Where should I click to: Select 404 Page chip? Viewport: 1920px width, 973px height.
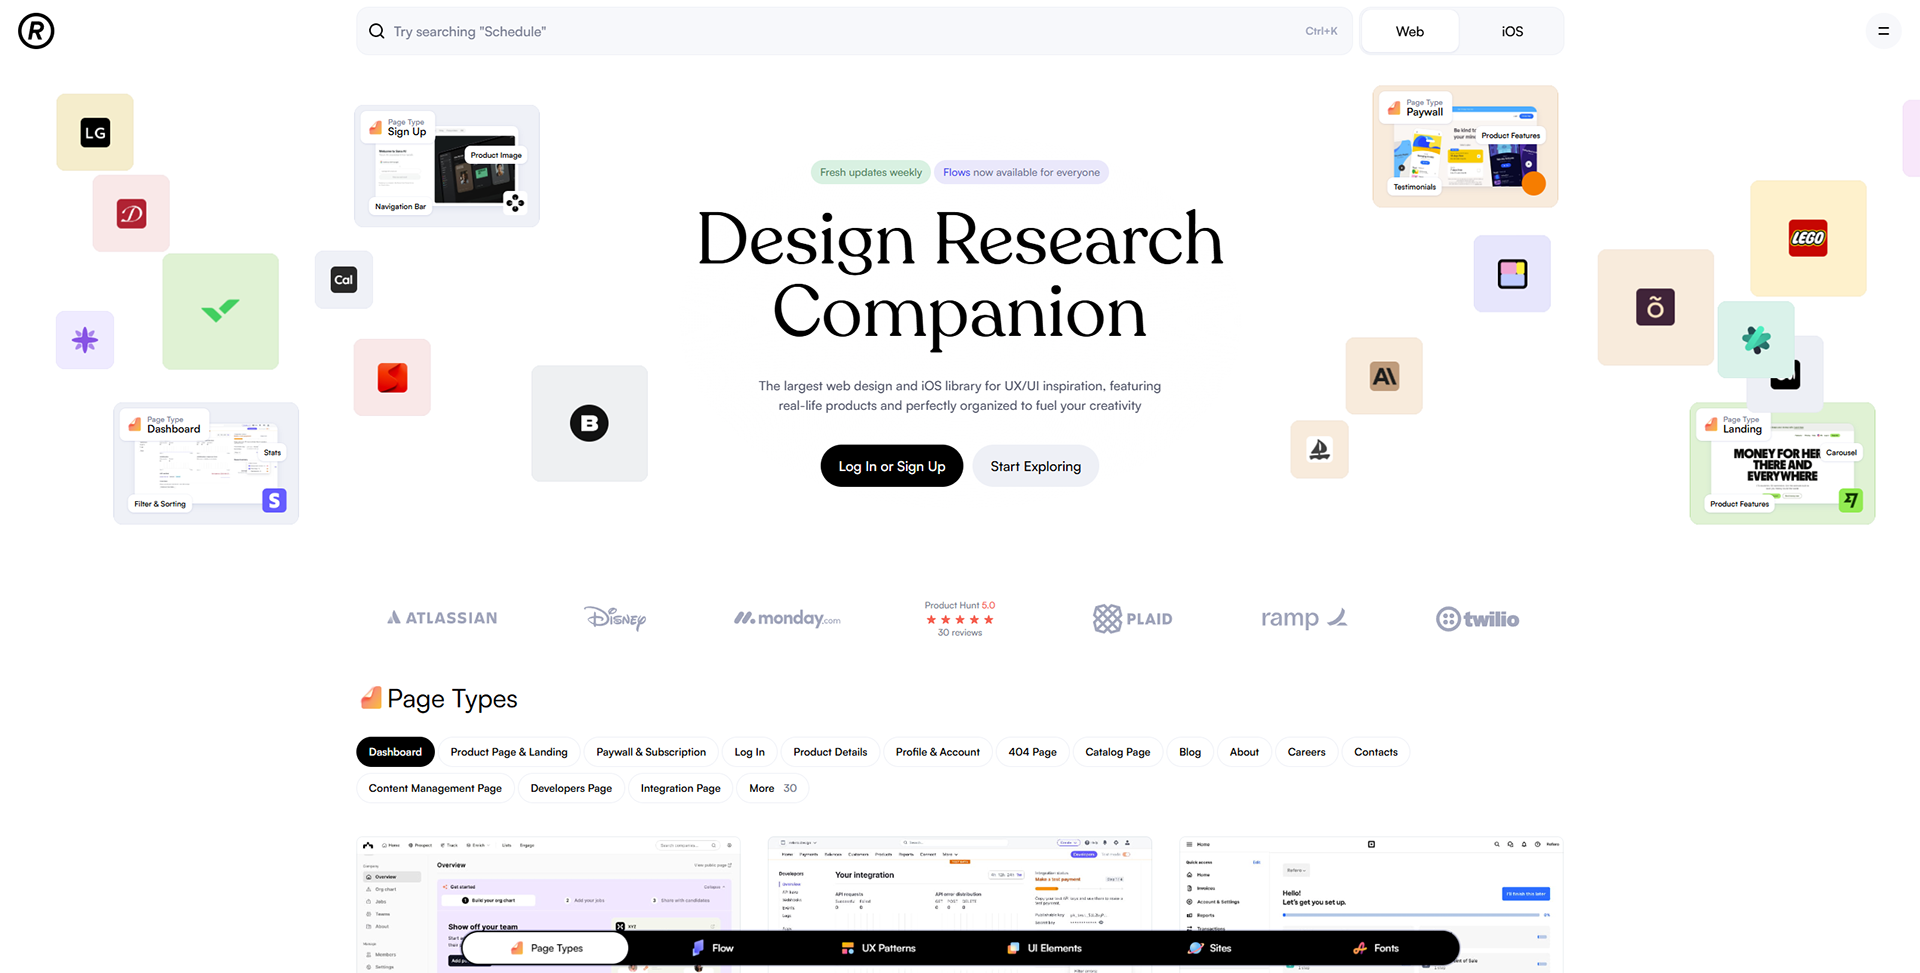[x=1033, y=752]
